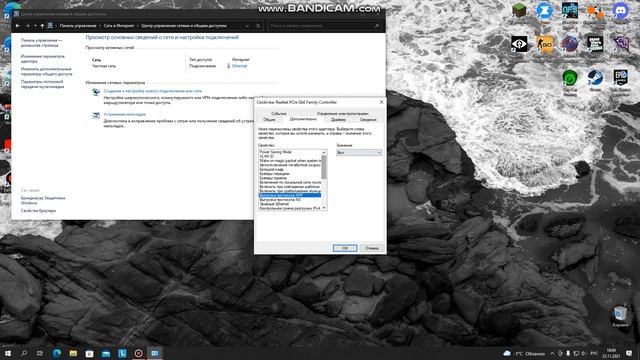Click Отмена in the properties dialog
640x360 pixels.
pyautogui.click(x=372, y=248)
